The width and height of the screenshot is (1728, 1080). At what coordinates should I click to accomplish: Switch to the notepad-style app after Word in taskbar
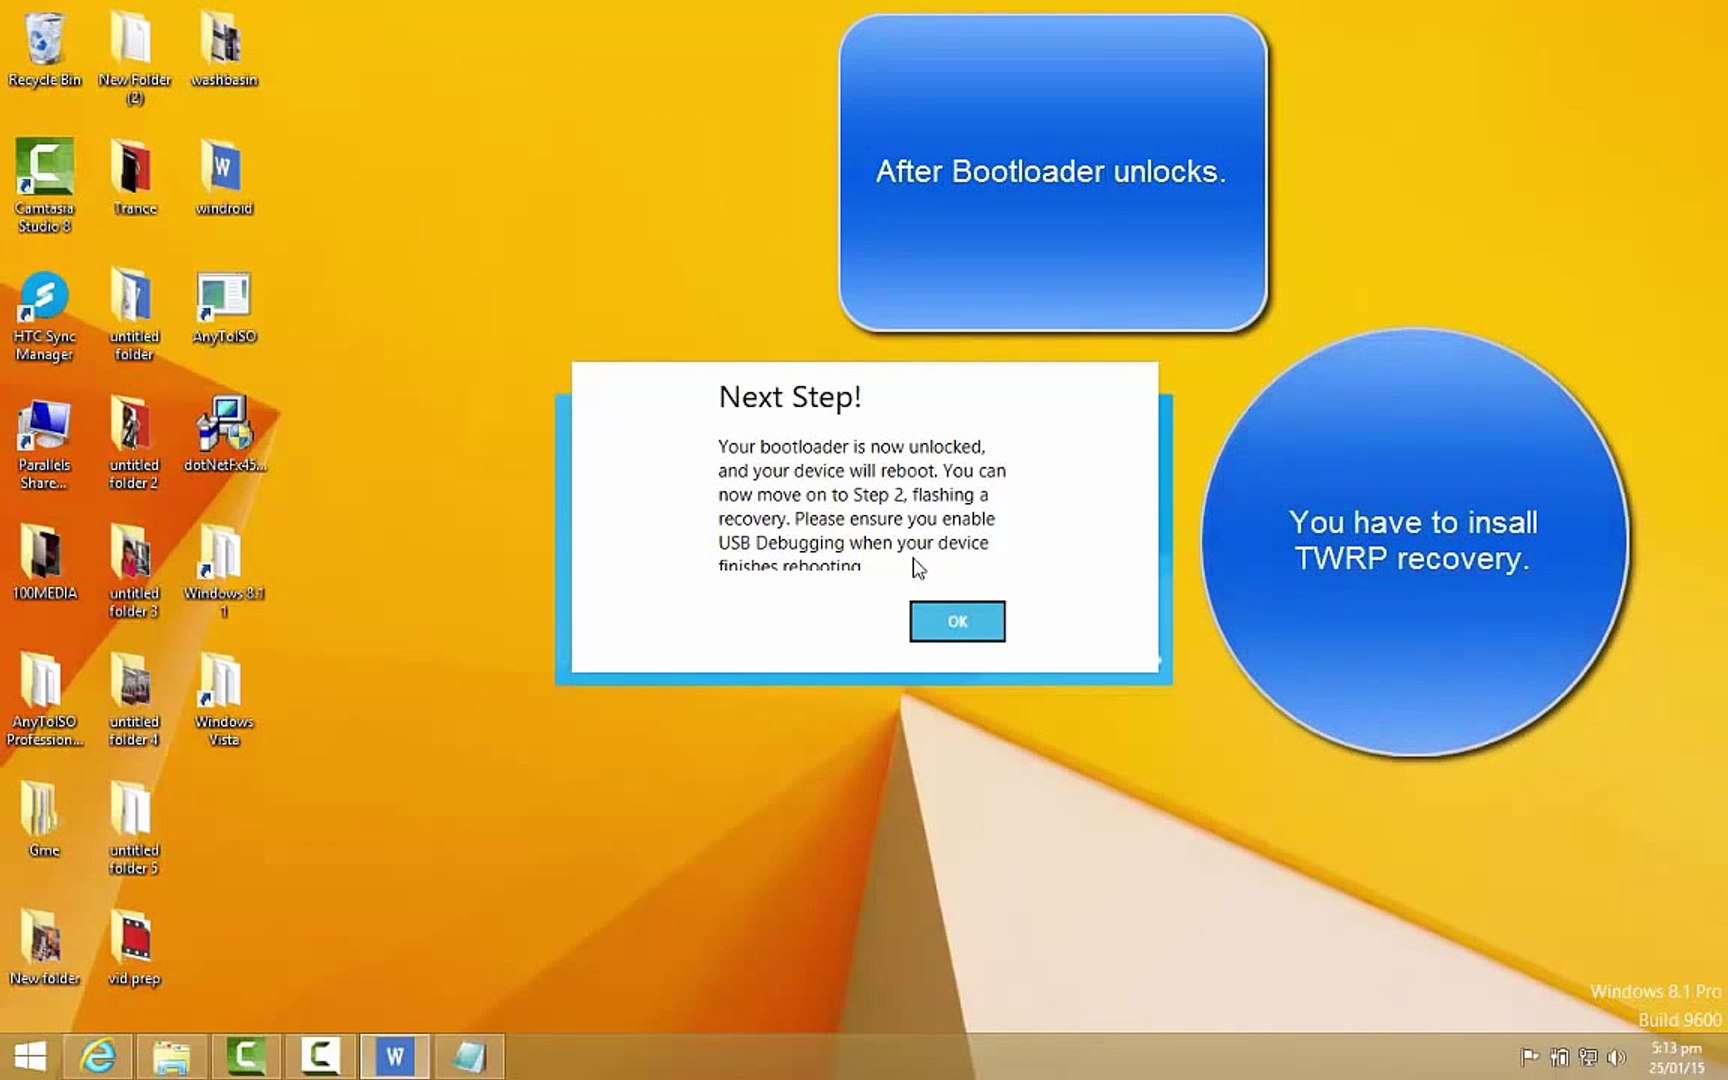(x=468, y=1056)
